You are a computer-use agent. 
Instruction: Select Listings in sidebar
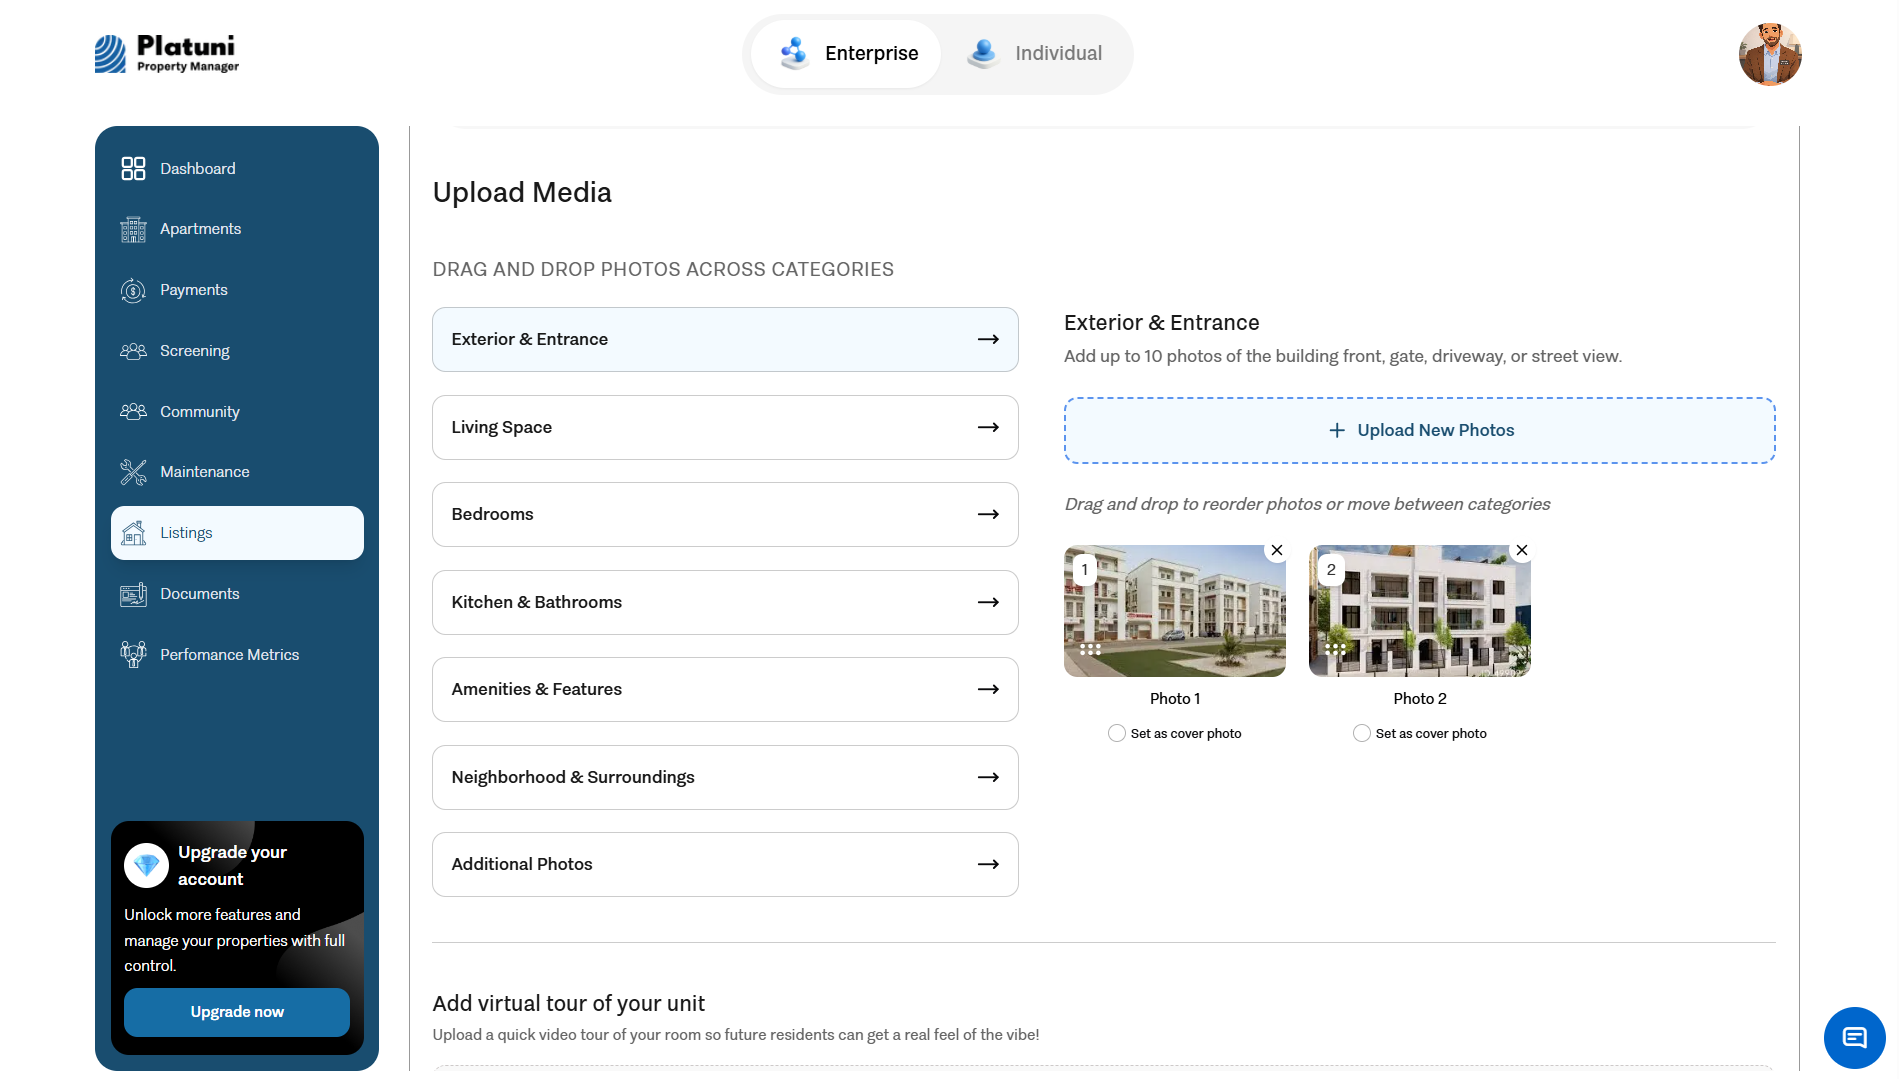coord(237,533)
